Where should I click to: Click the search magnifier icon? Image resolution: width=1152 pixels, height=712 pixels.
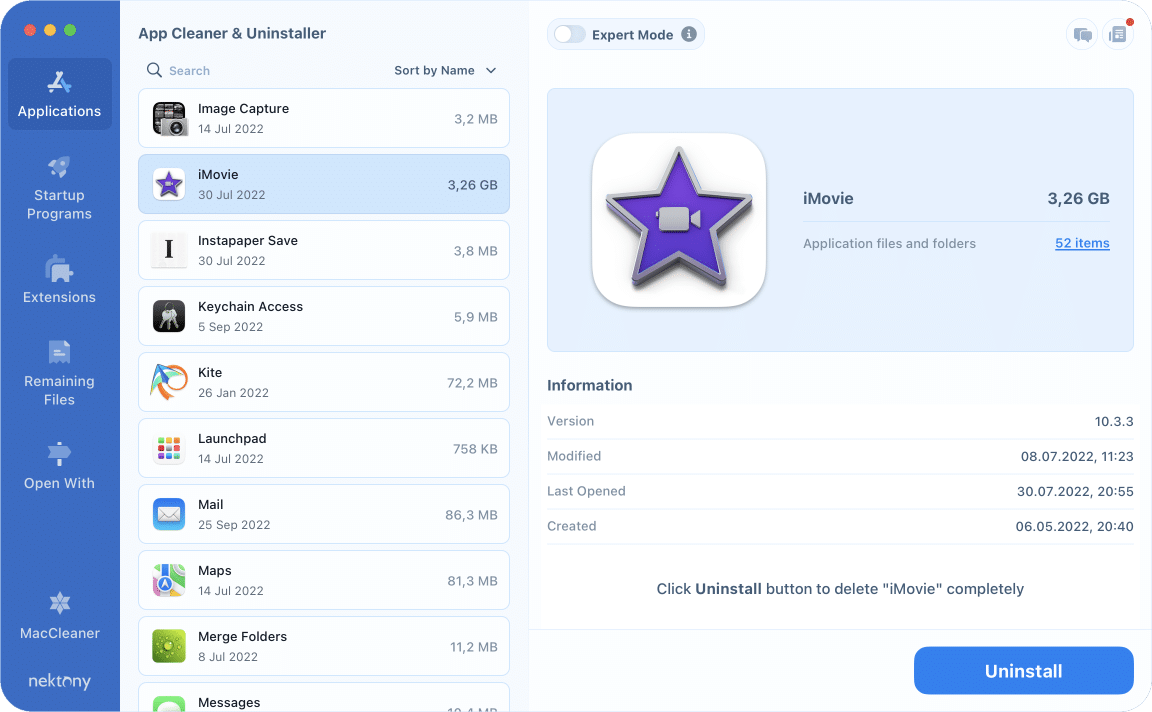pyautogui.click(x=154, y=70)
